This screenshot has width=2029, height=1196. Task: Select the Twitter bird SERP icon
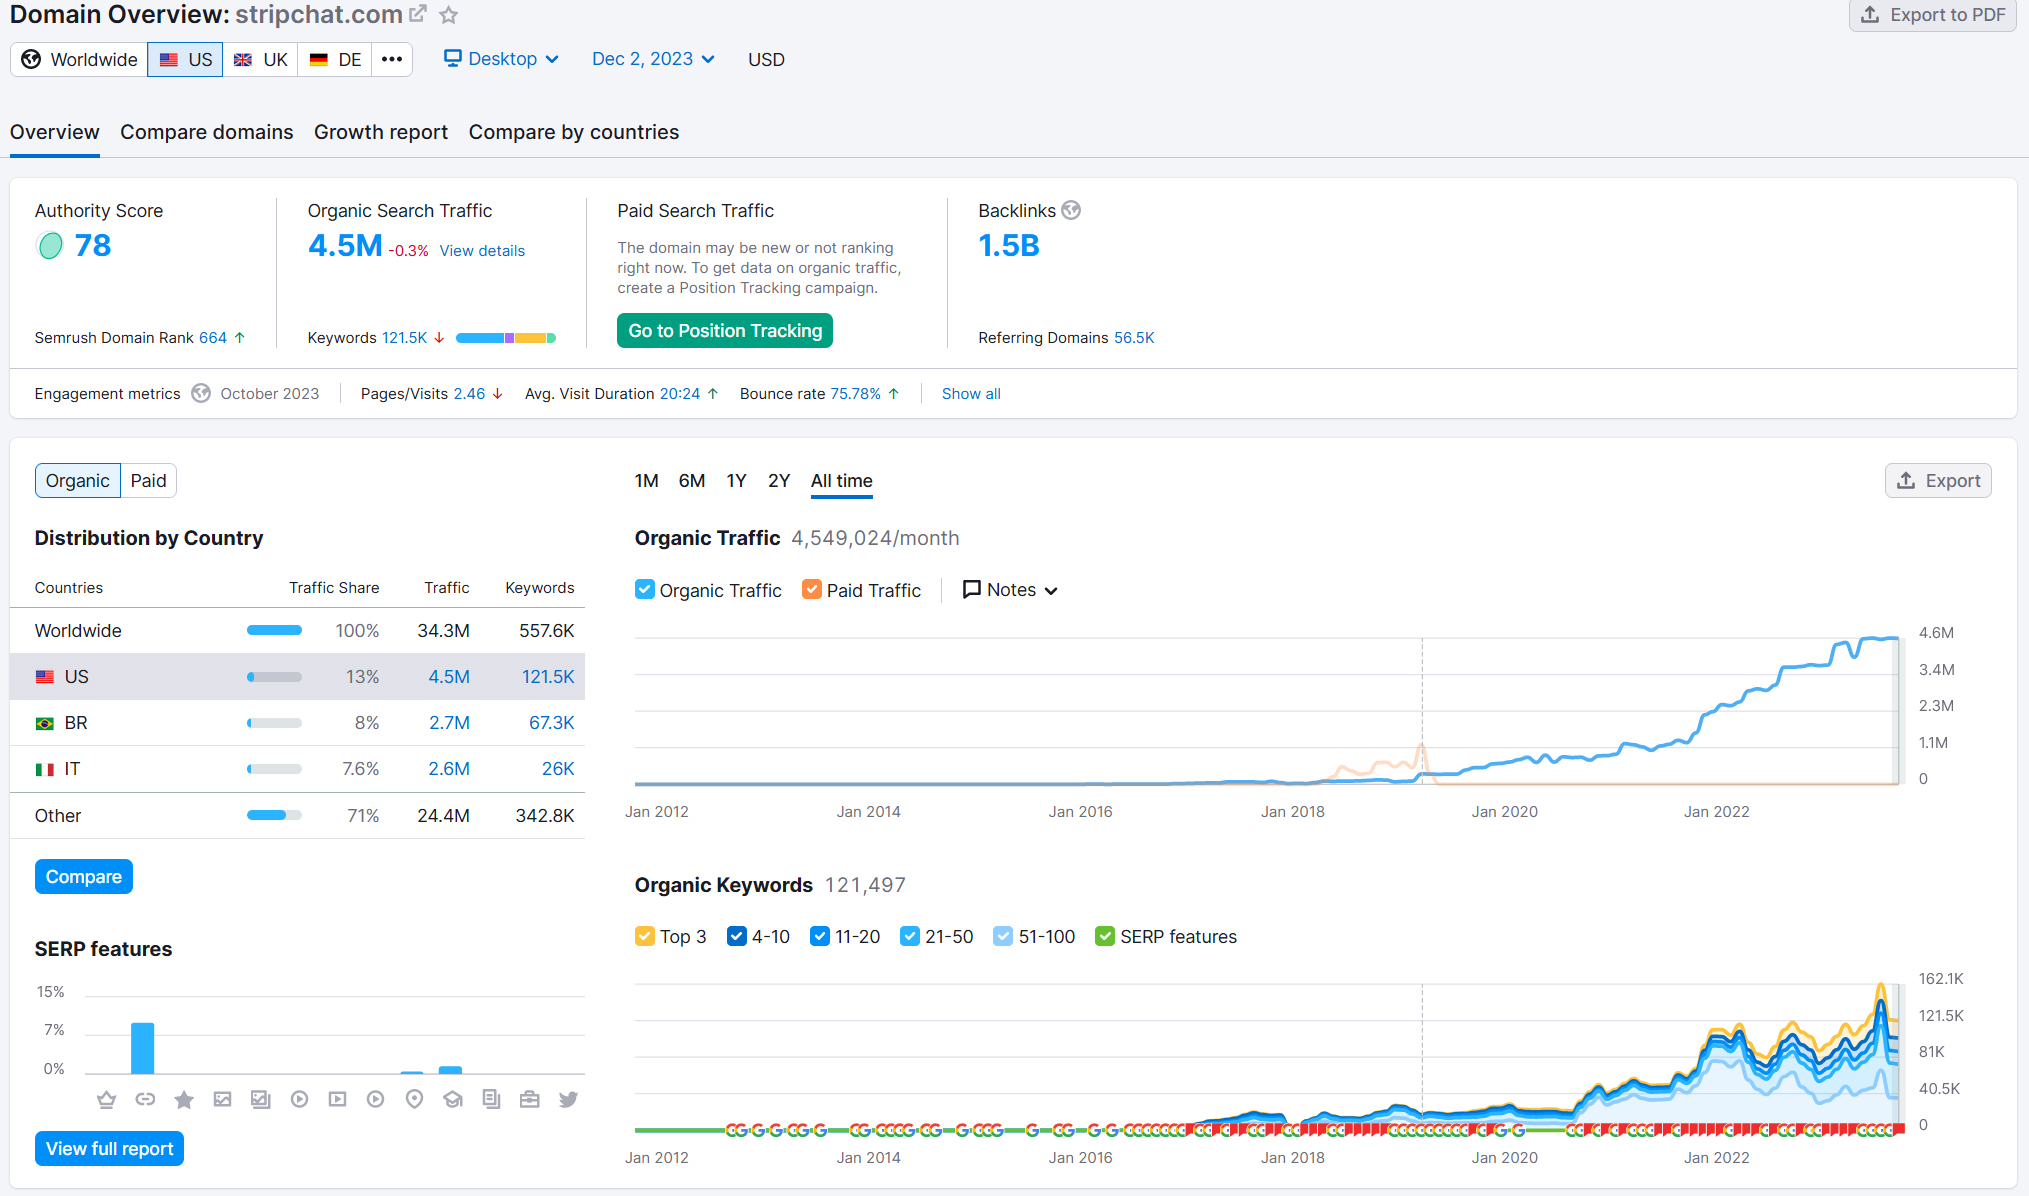point(568,1100)
